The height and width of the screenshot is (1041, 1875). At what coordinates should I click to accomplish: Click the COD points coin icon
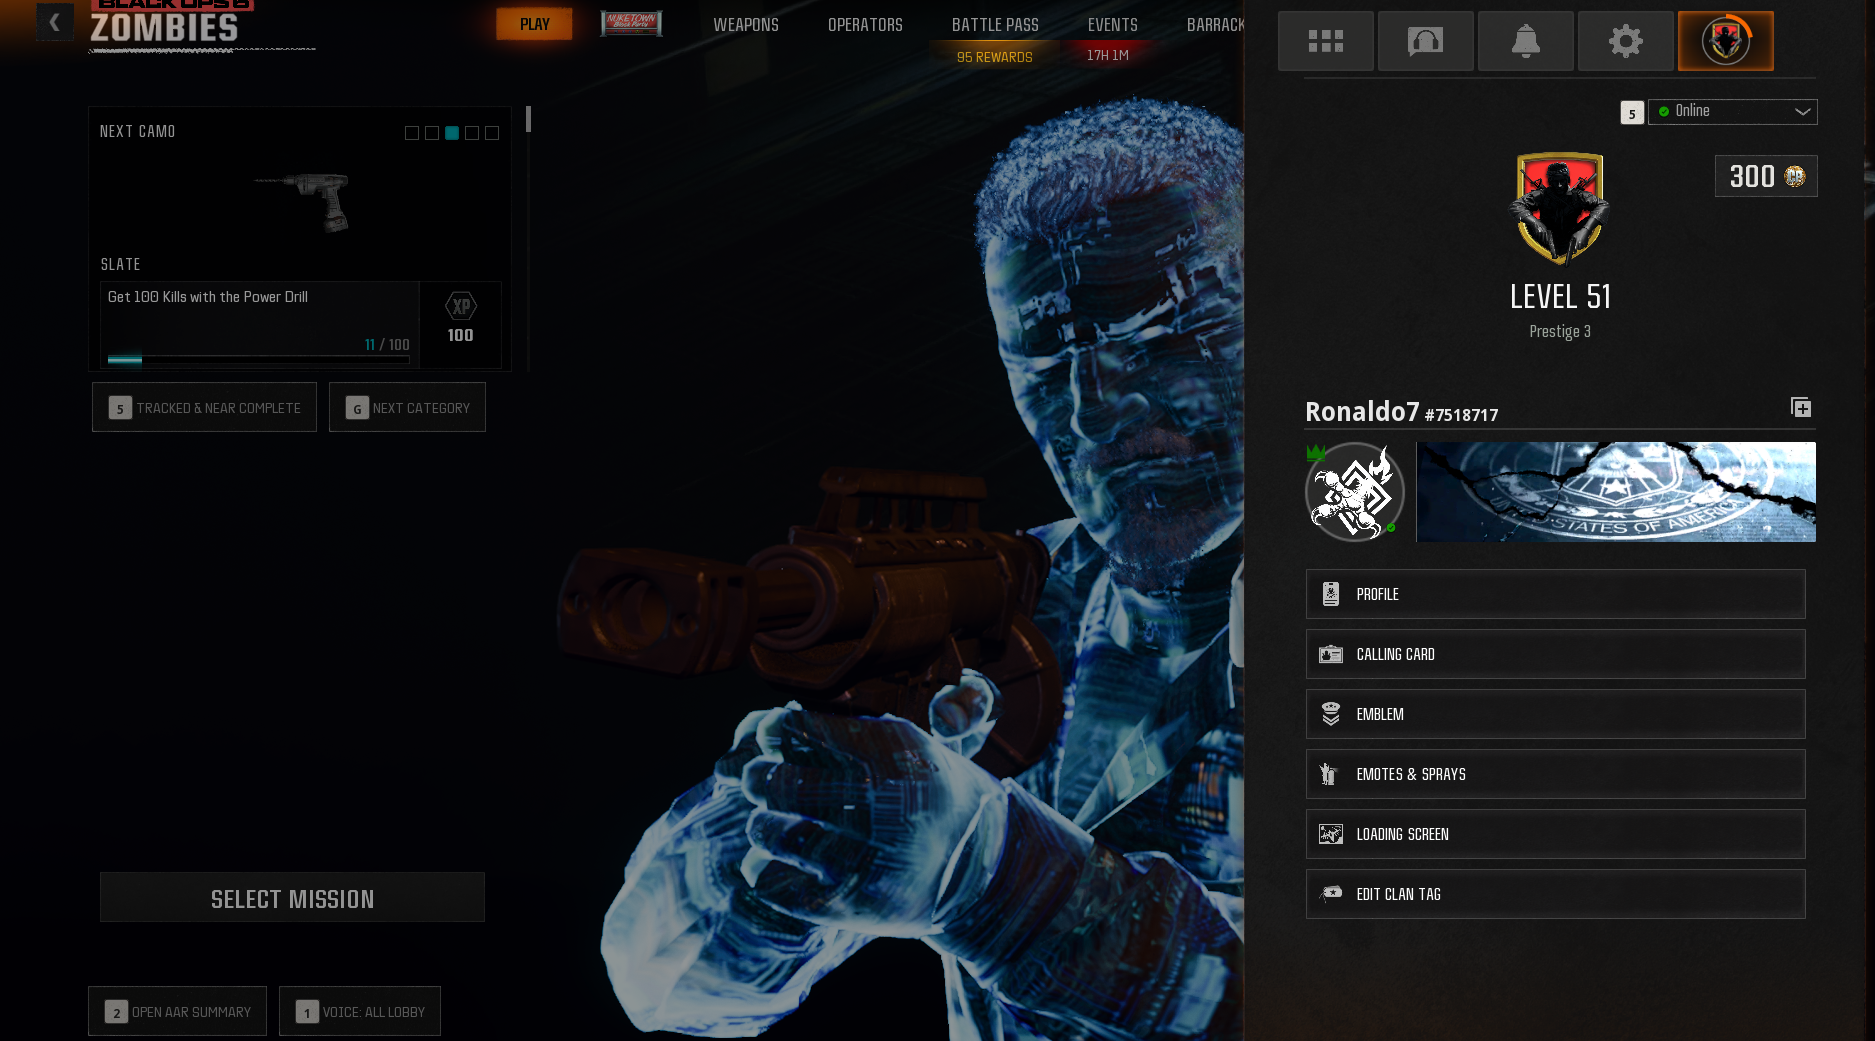(1795, 176)
